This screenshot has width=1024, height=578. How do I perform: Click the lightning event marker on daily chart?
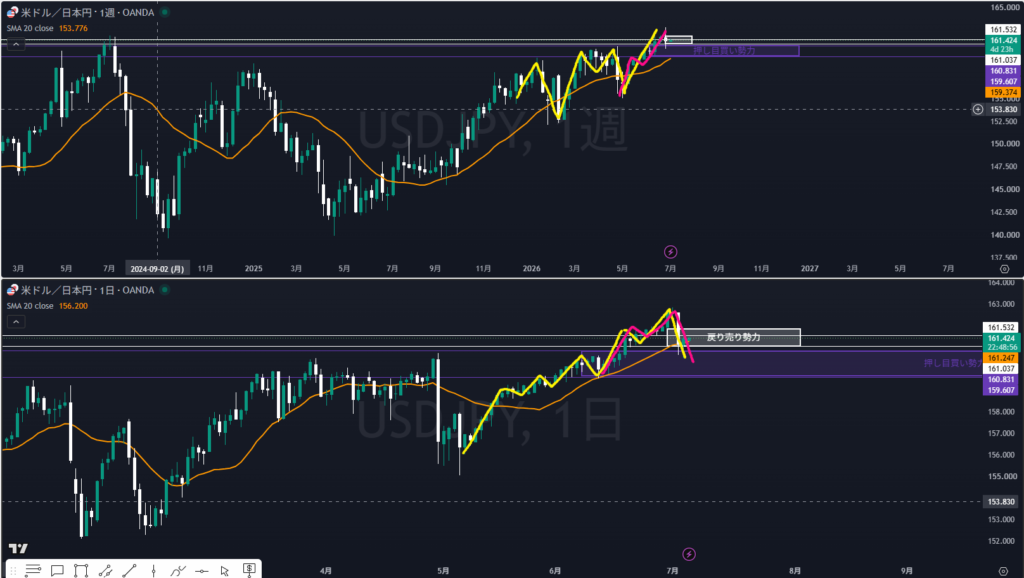[x=688, y=554]
